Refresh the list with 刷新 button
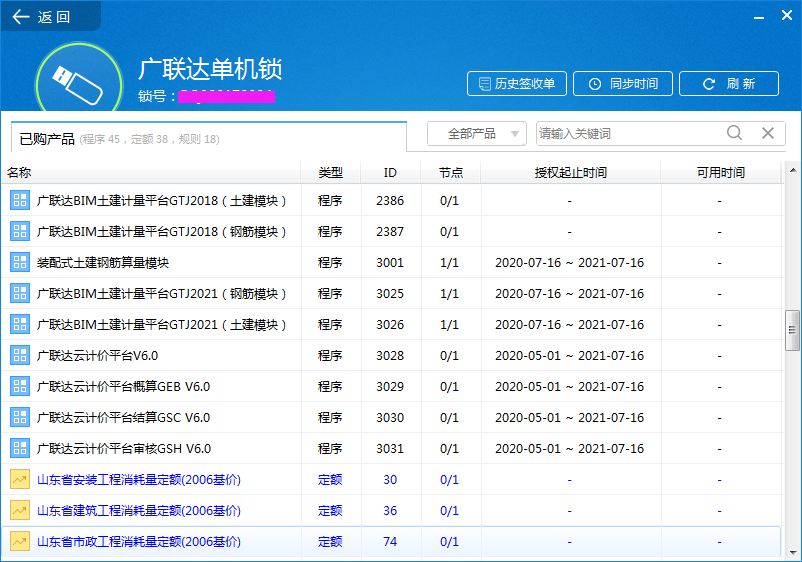The image size is (802, 562). (x=729, y=83)
